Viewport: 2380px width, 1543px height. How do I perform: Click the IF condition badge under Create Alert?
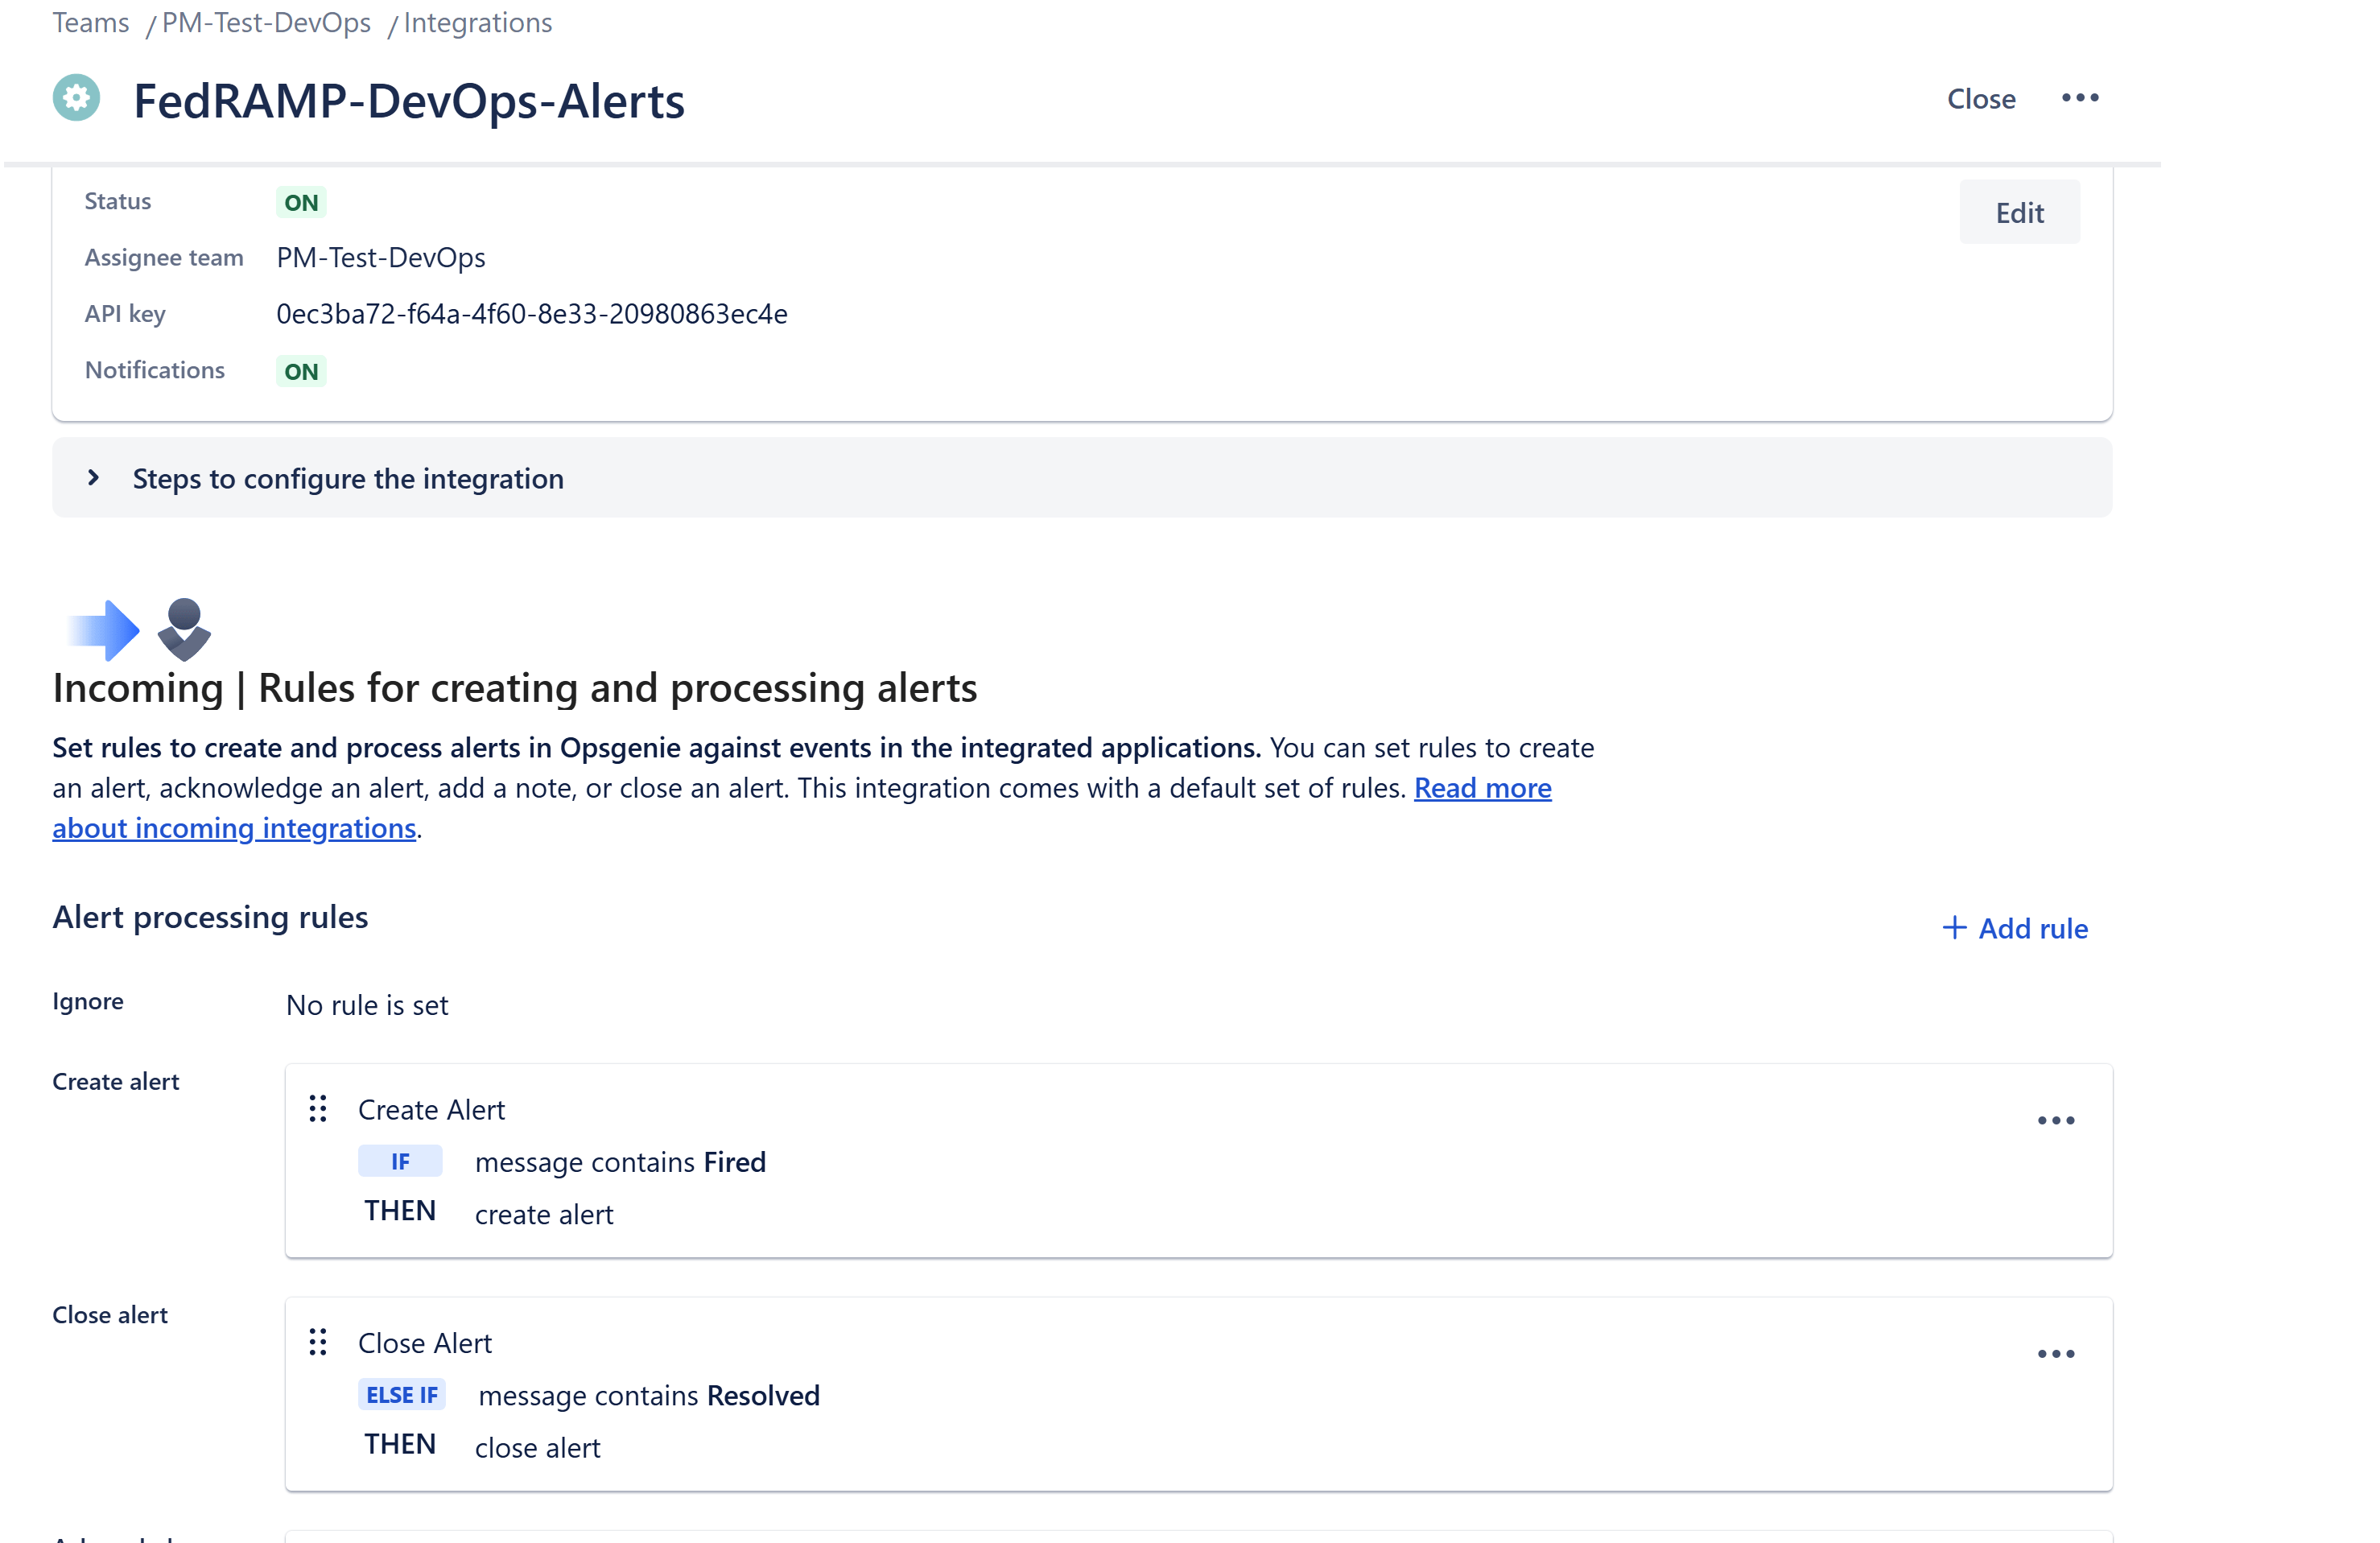click(x=400, y=1161)
